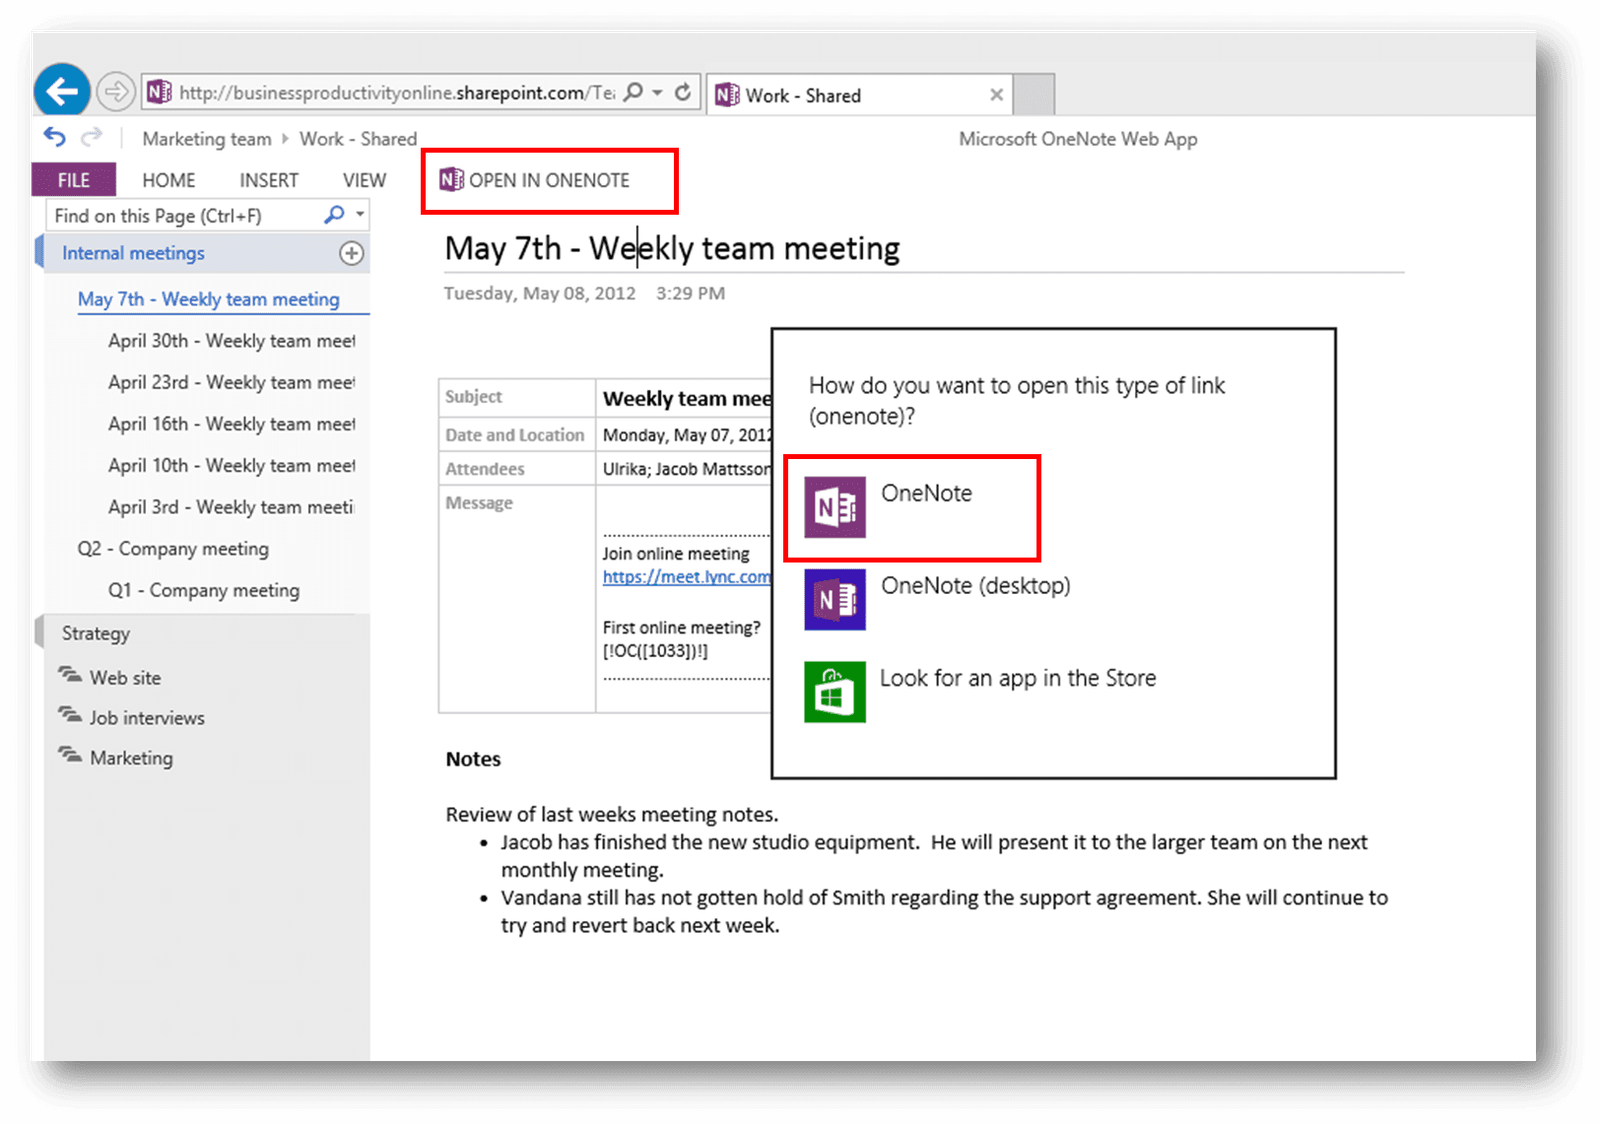Click Review of last weeks meeting notes line

[612, 814]
